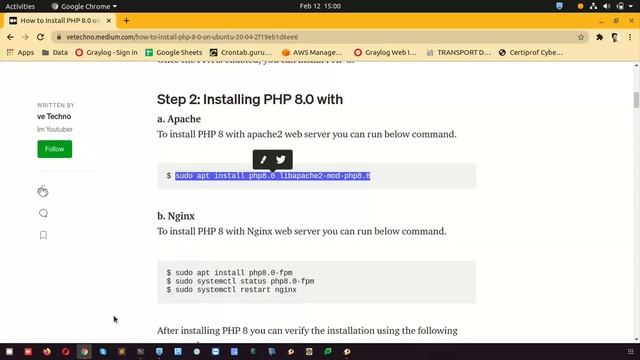Open the Chrome profile avatar
The height and width of the screenshot is (360, 640).
615,37
